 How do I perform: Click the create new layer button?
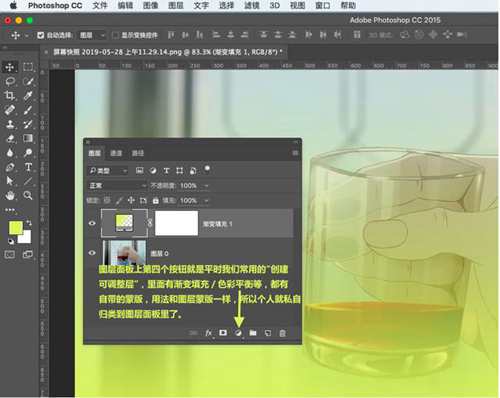click(268, 333)
